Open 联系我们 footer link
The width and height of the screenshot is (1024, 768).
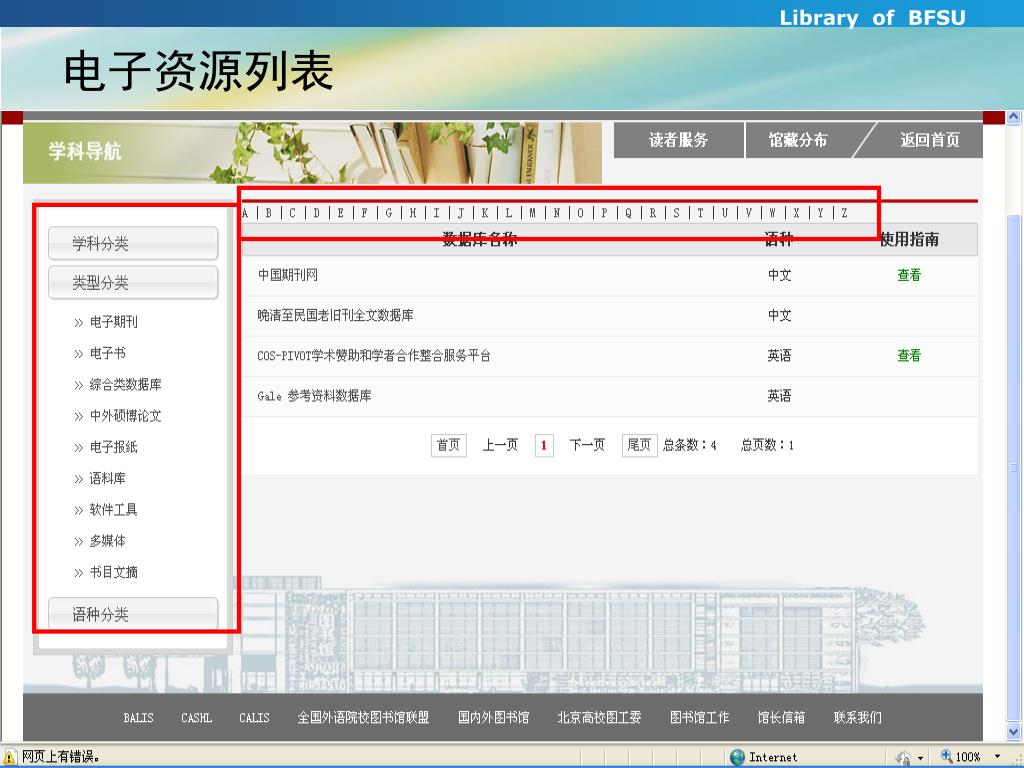tap(857, 718)
